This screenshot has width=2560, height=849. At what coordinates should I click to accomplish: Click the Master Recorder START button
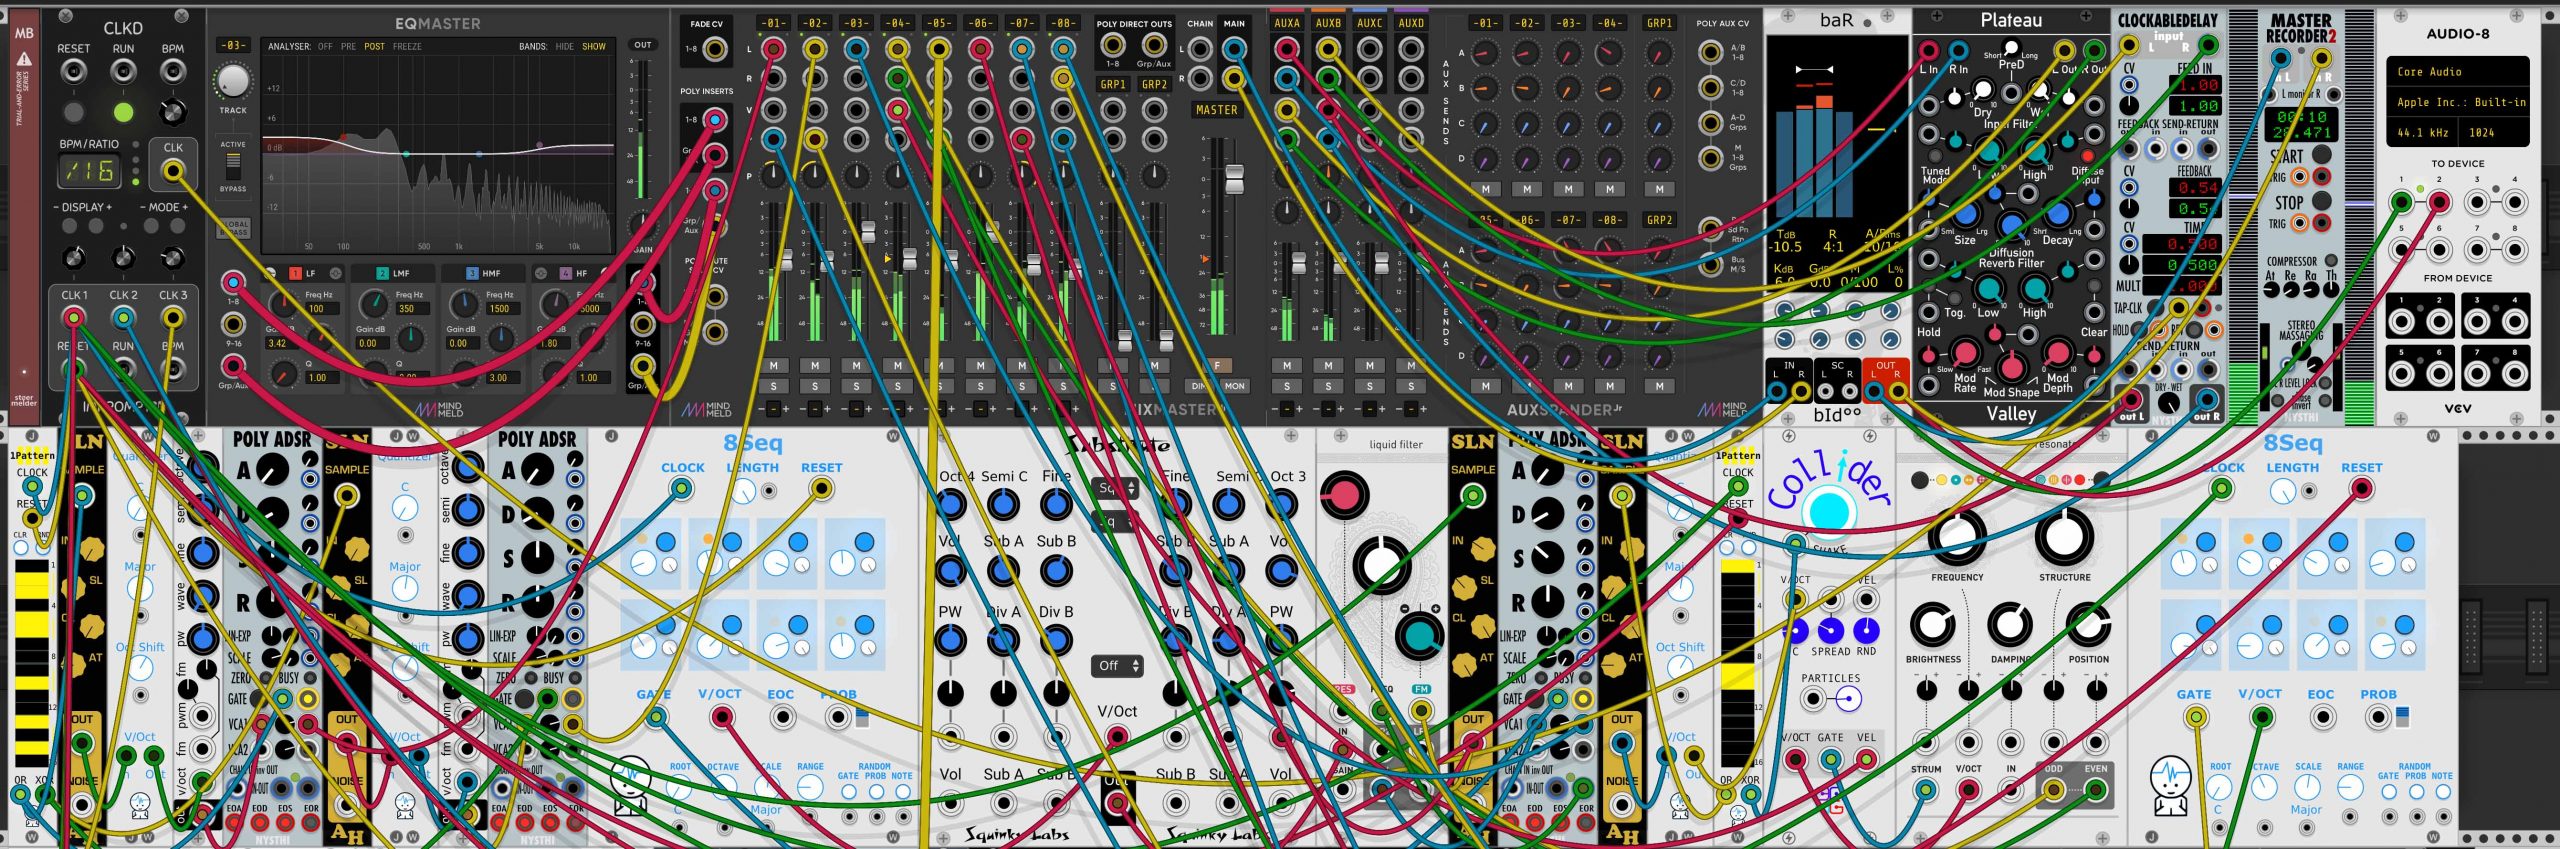pos(2321,155)
